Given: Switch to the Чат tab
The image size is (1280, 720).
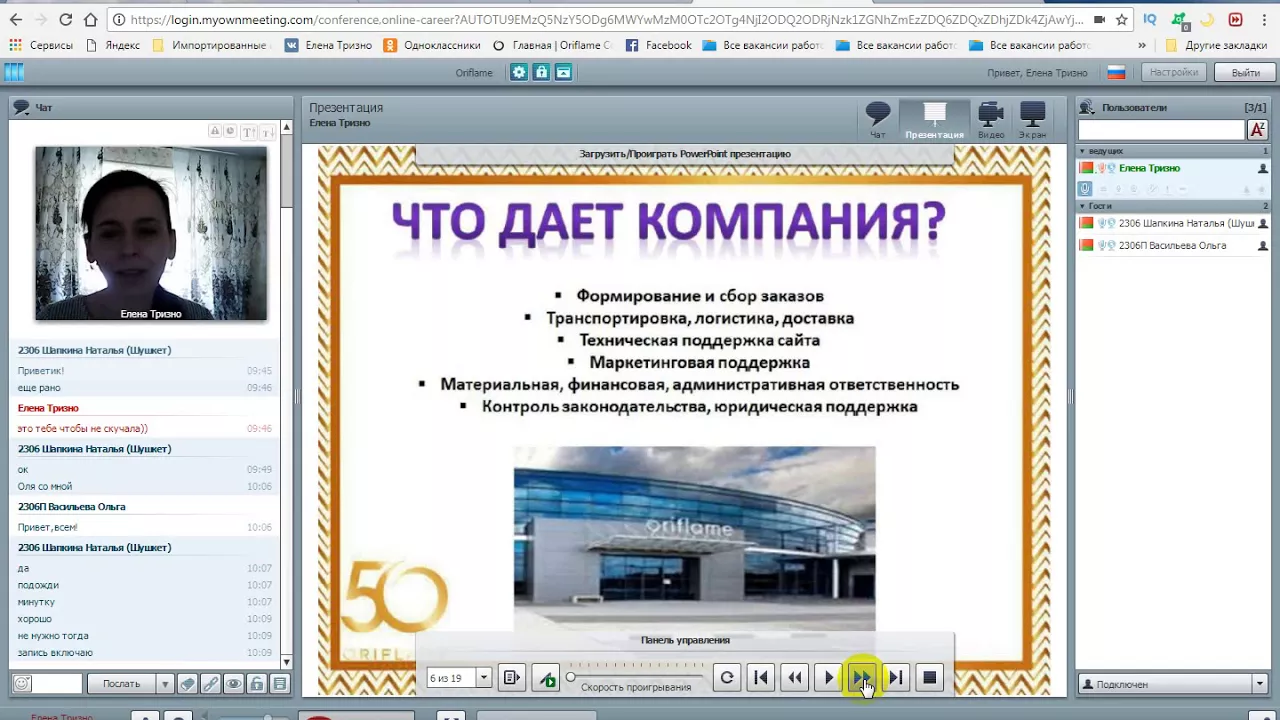Looking at the screenshot, I should coord(878,120).
